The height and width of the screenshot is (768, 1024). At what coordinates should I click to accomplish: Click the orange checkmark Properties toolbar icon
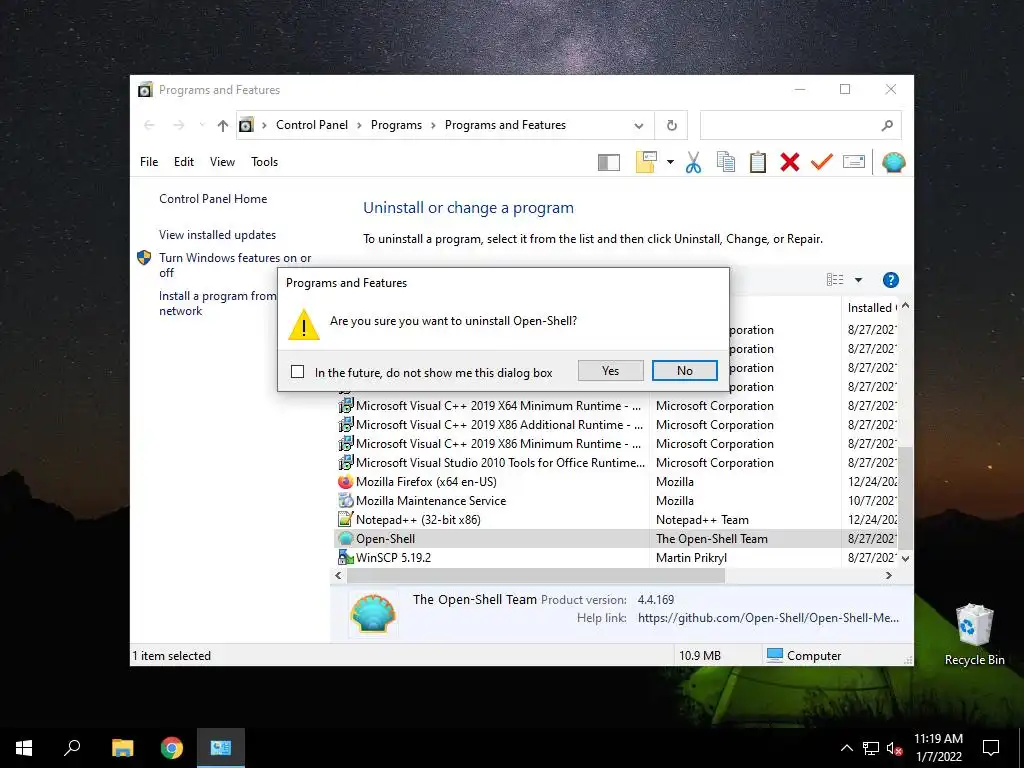(822, 161)
